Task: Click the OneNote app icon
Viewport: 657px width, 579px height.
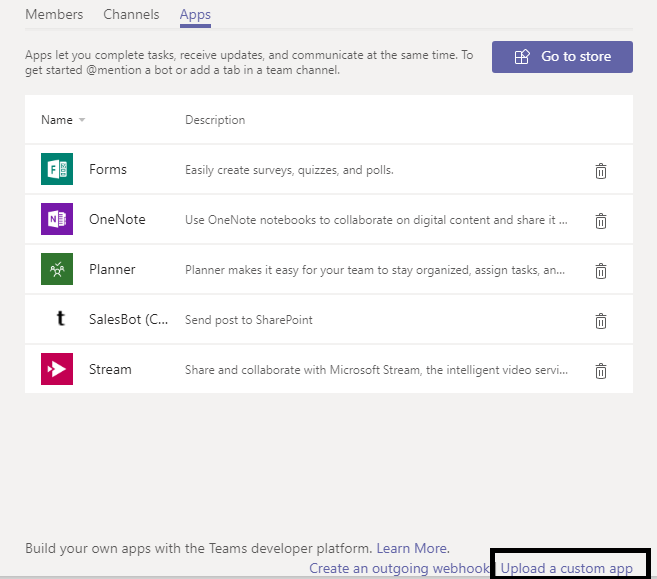Action: coord(57,219)
